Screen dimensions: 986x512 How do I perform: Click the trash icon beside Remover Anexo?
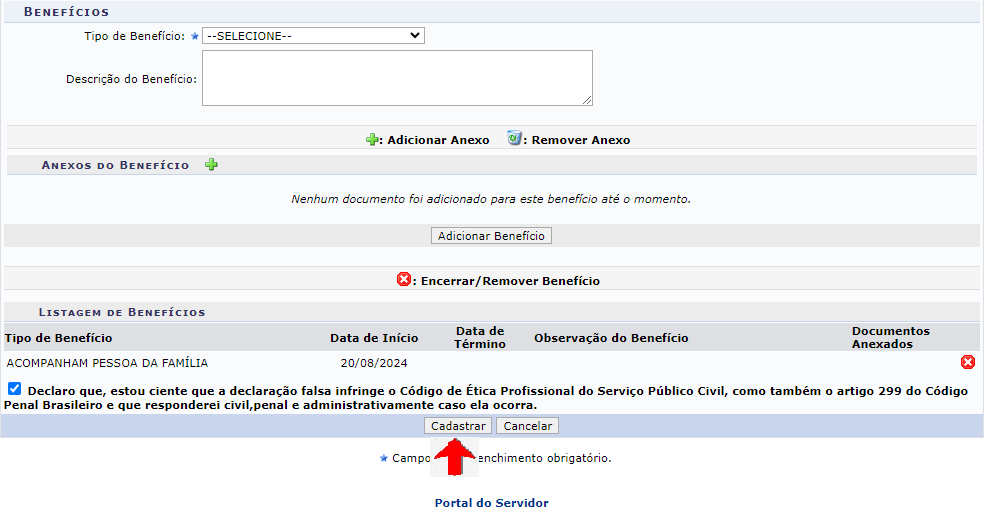tap(514, 139)
